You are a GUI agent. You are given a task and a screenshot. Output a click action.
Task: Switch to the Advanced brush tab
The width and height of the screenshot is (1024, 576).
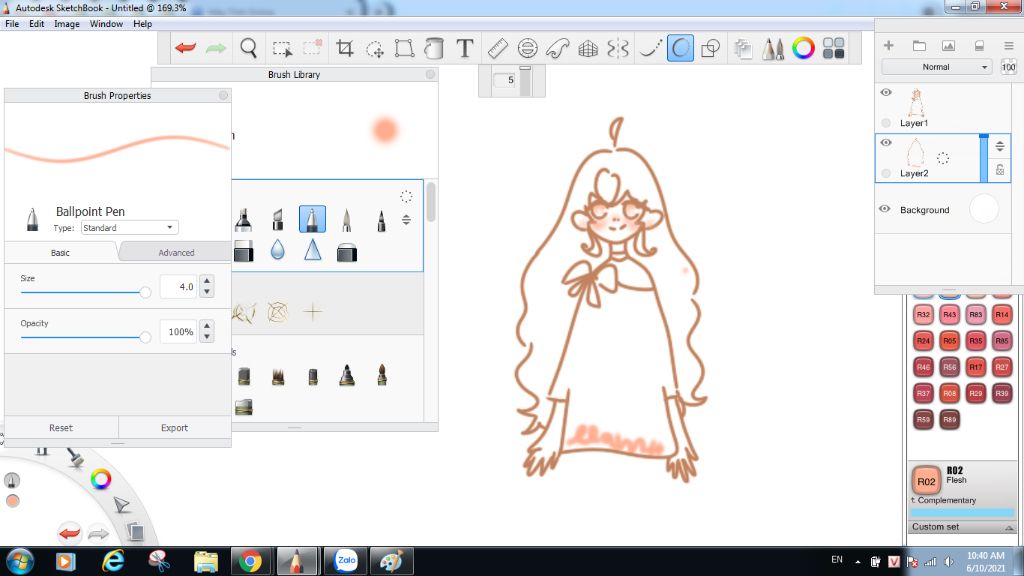[x=176, y=252]
